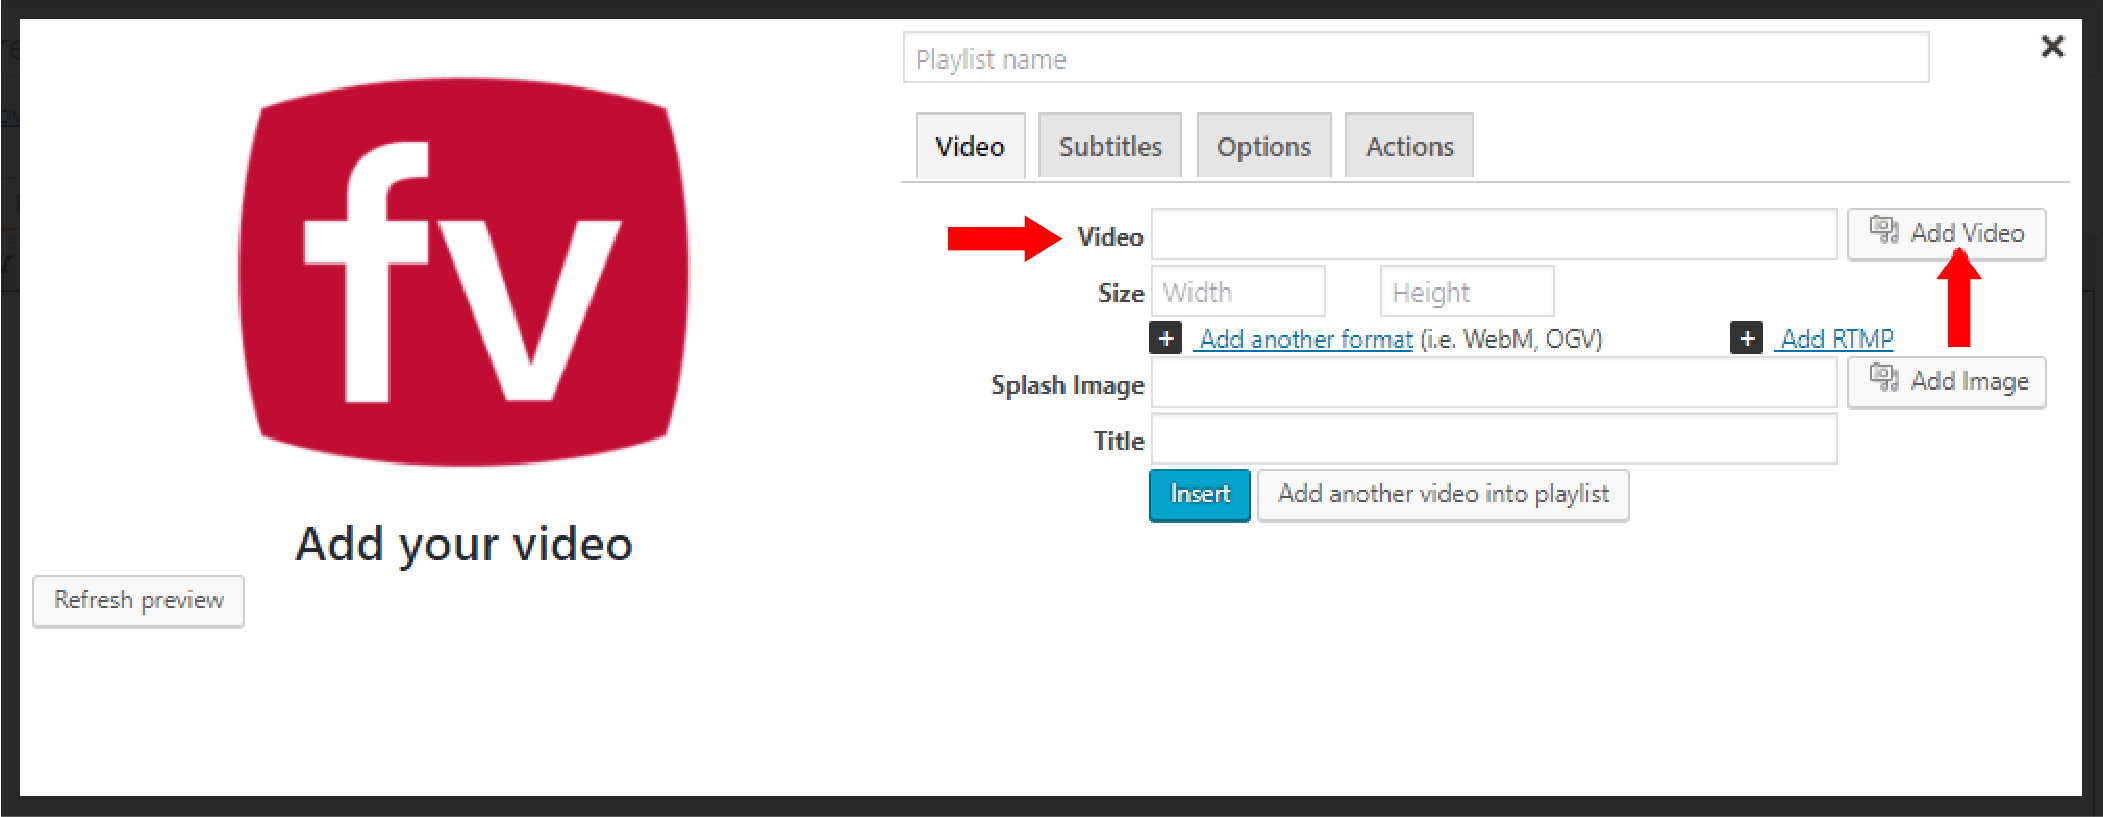This screenshot has height=817, width=2103.
Task: Follow the Add another format link
Action: (1305, 339)
